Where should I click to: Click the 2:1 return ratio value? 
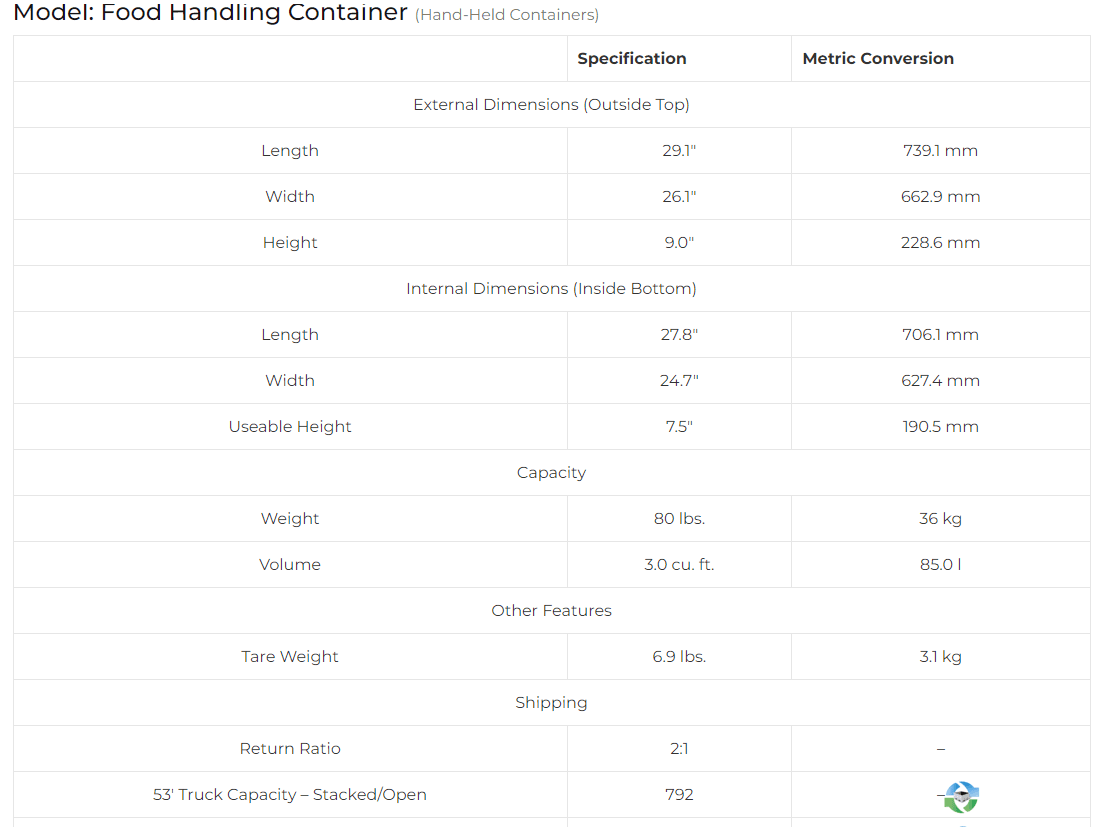(679, 748)
